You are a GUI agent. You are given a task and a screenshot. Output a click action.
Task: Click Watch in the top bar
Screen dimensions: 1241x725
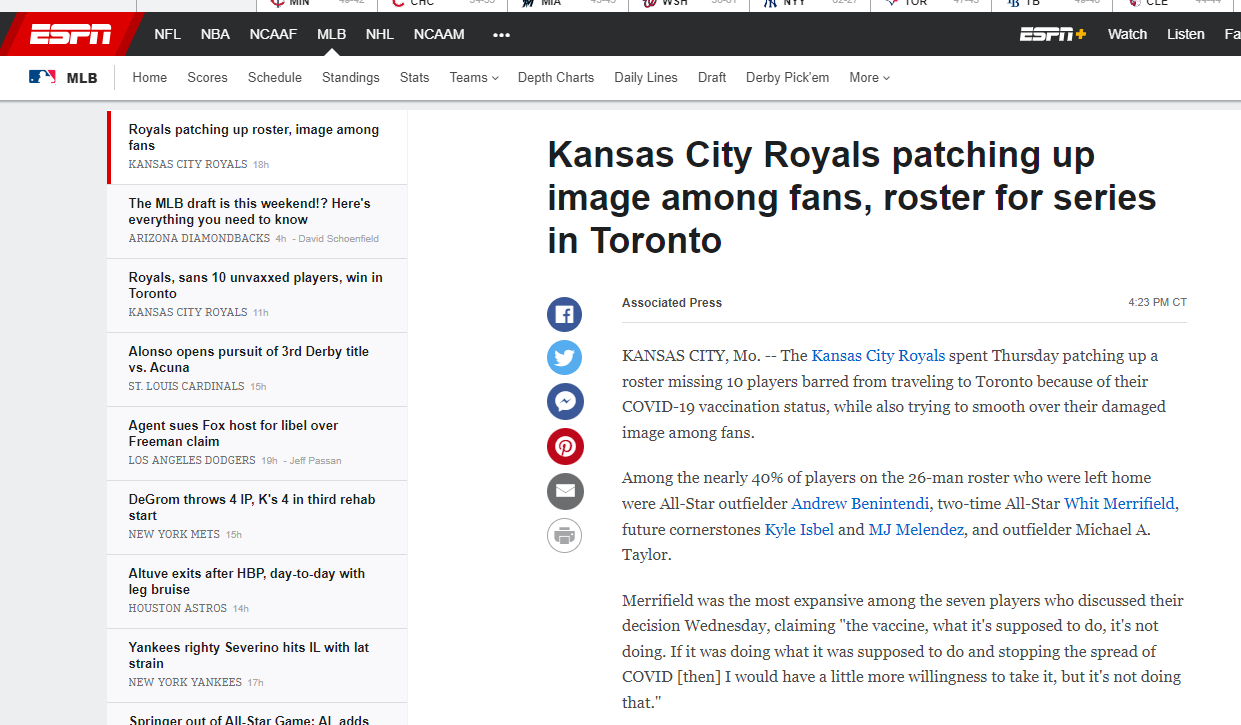(1127, 34)
